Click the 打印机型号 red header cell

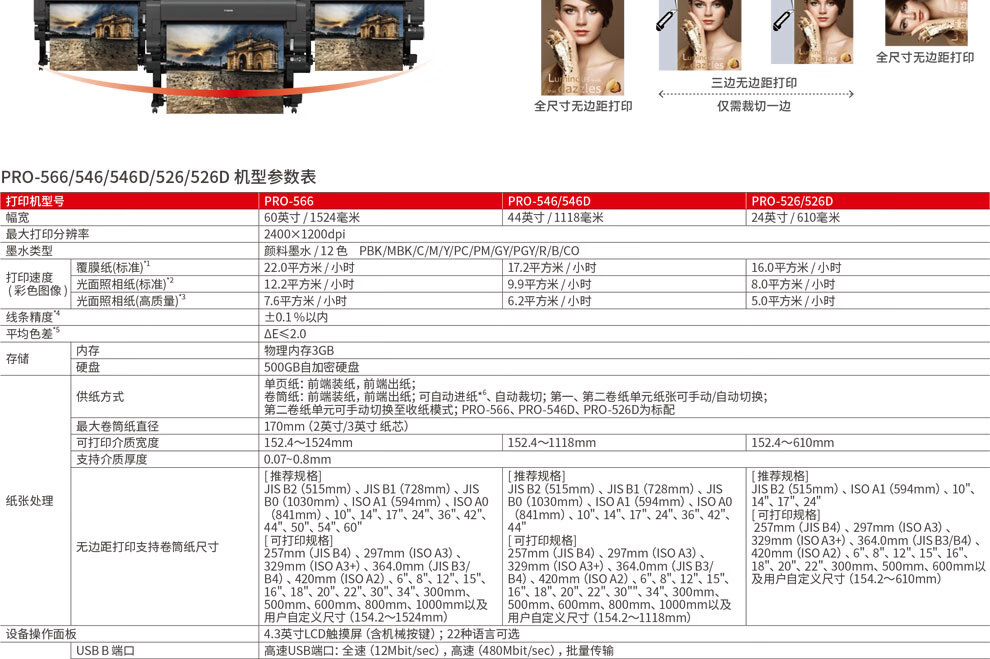35,201
